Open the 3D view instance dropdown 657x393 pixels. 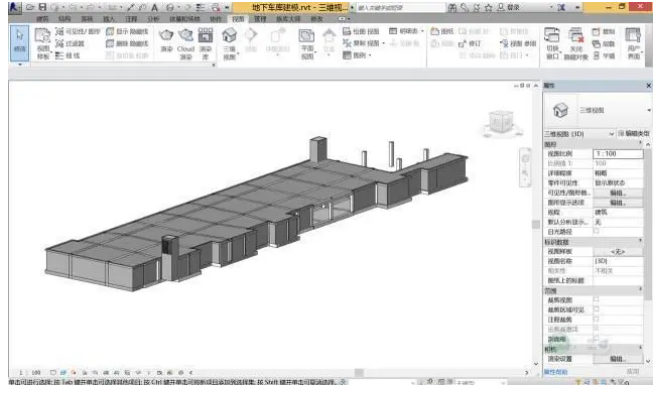579,134
